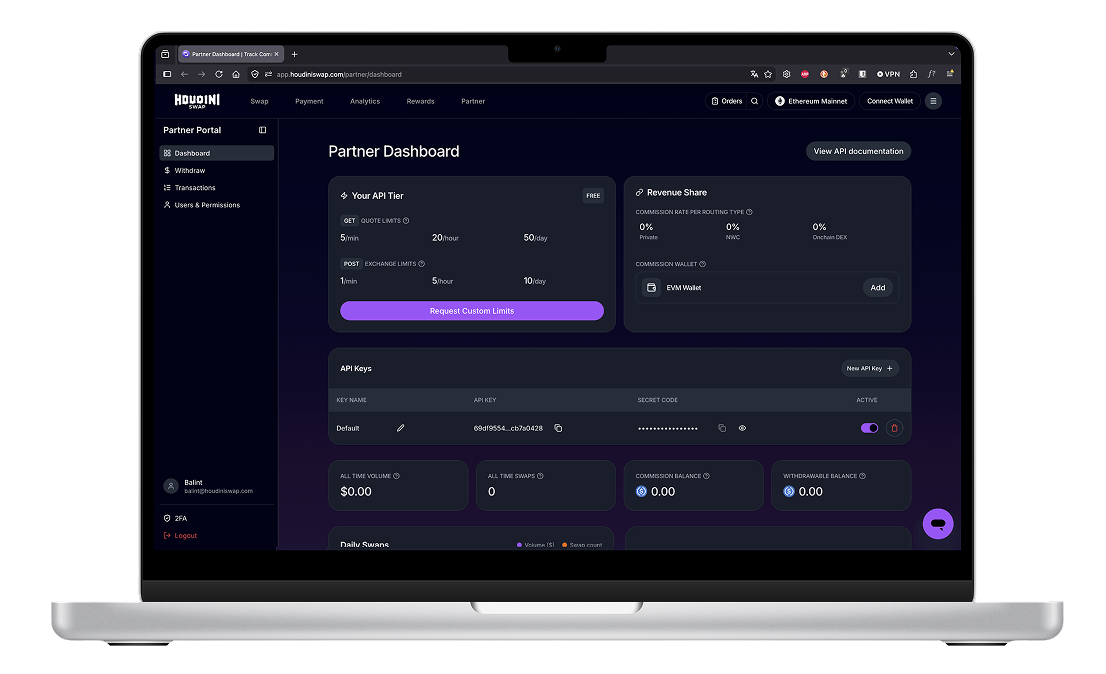
Task: Copy the API key value
Action: pos(558,428)
